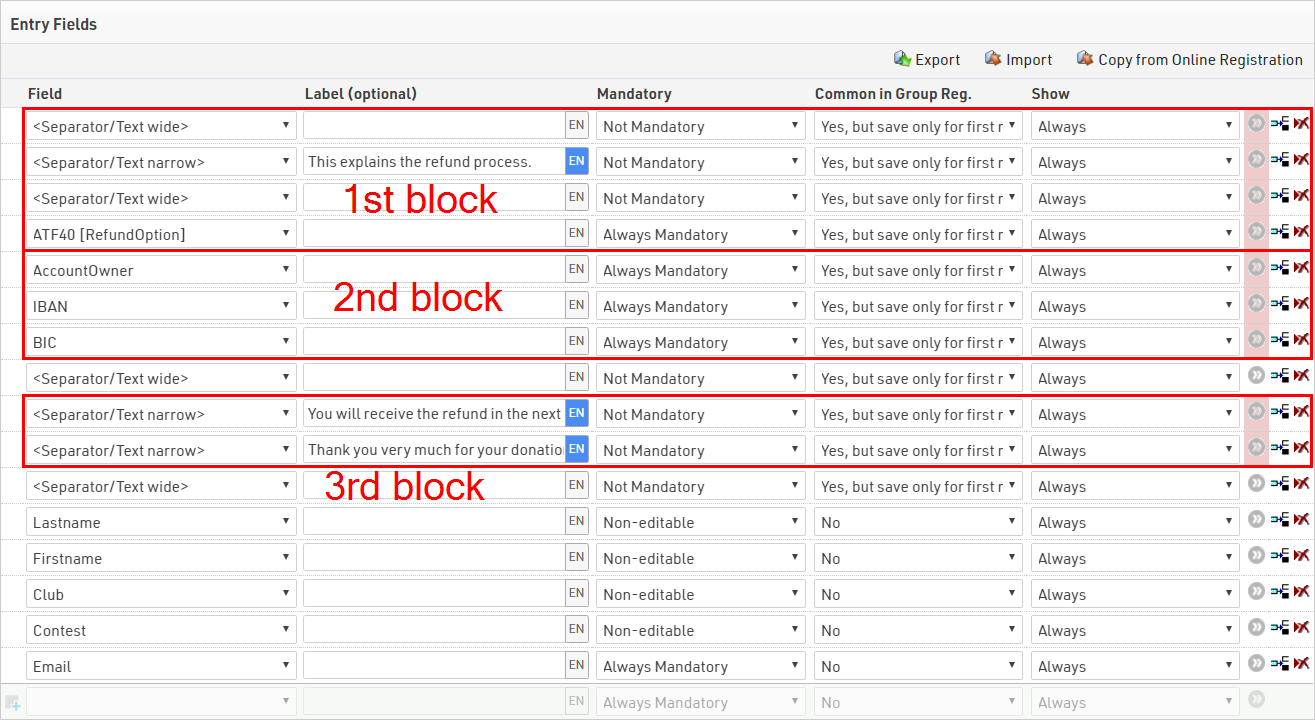Delete the Firstname field row
1315x720 pixels.
[x=1301, y=556]
